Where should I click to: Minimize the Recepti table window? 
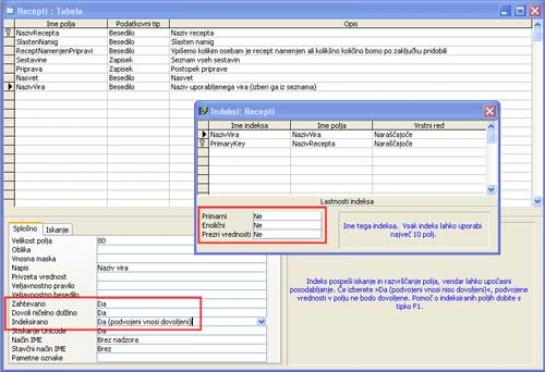point(505,10)
